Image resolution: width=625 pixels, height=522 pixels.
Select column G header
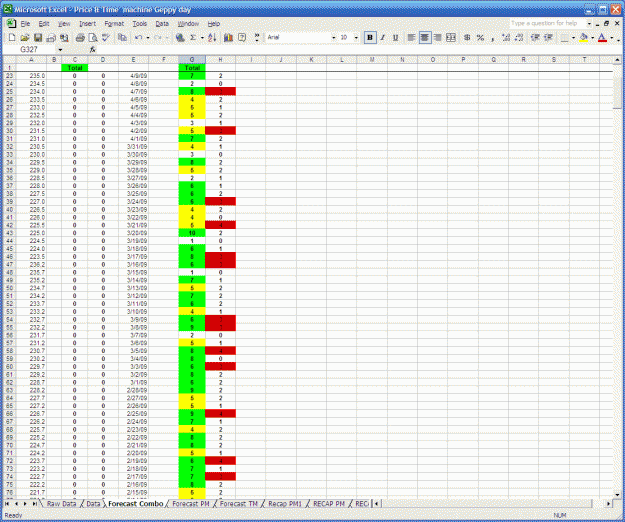pyautogui.click(x=192, y=60)
